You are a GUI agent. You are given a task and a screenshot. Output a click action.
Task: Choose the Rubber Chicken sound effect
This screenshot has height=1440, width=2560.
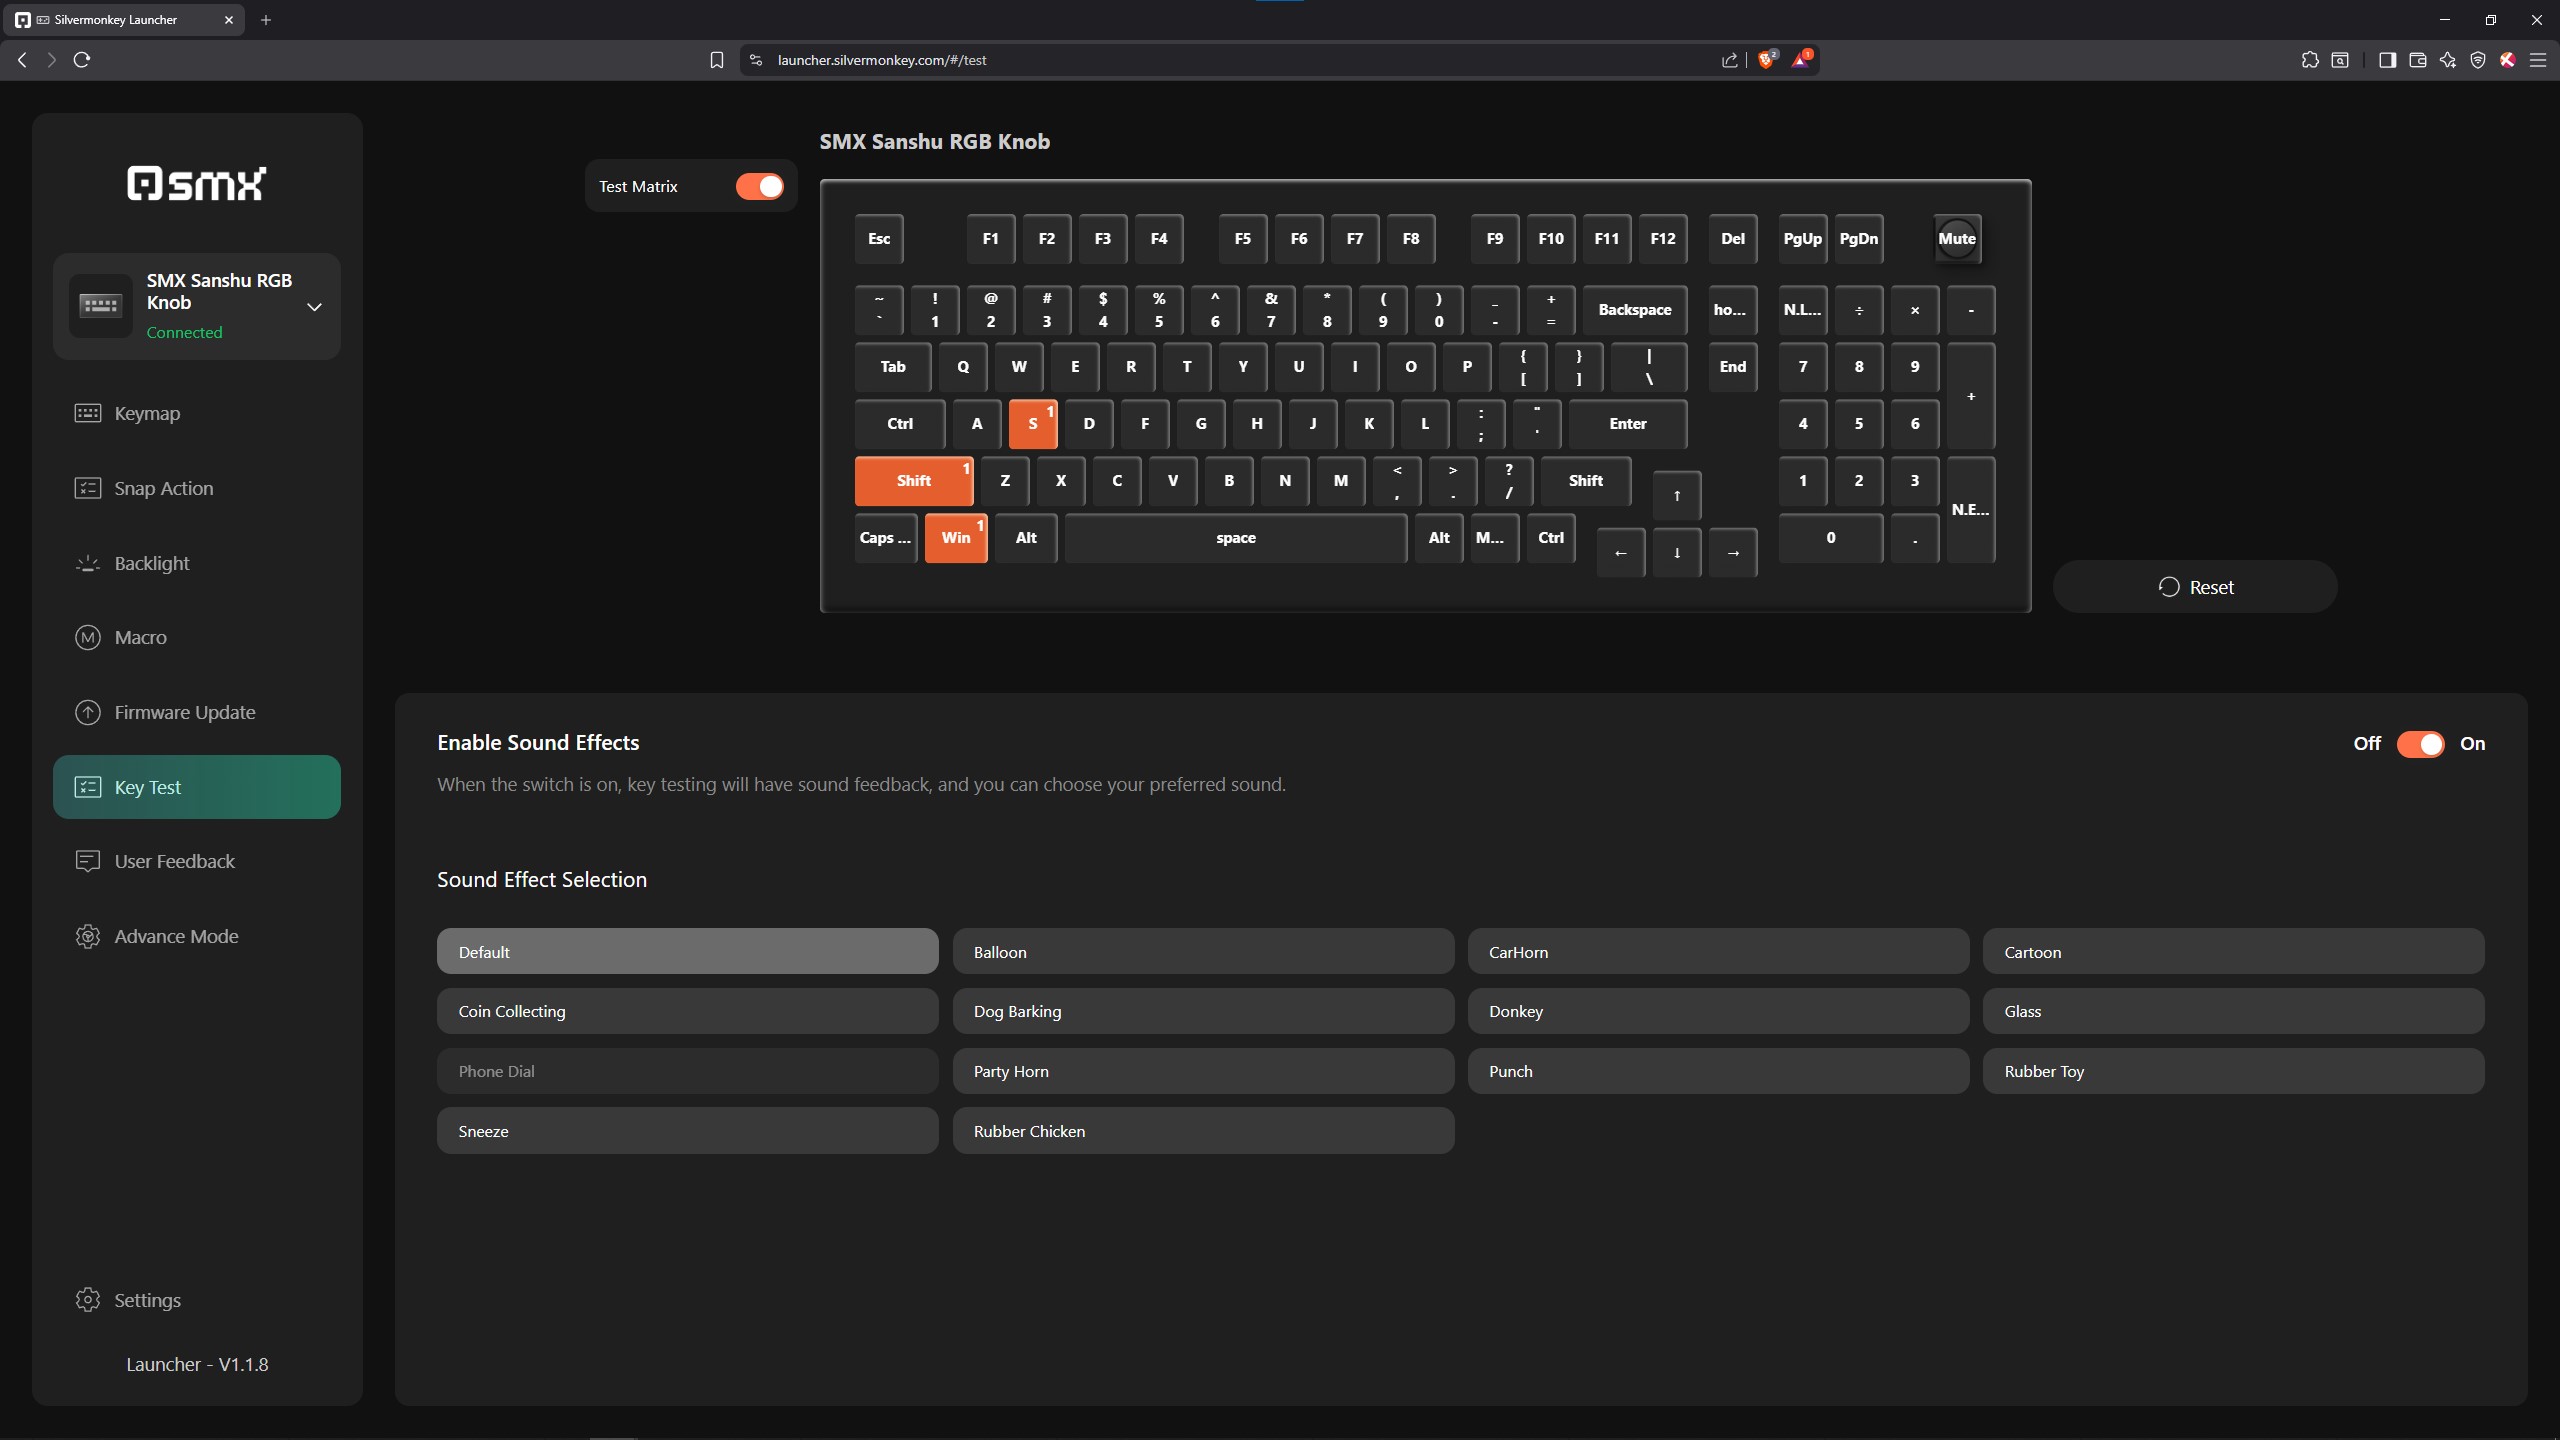coord(1202,1131)
